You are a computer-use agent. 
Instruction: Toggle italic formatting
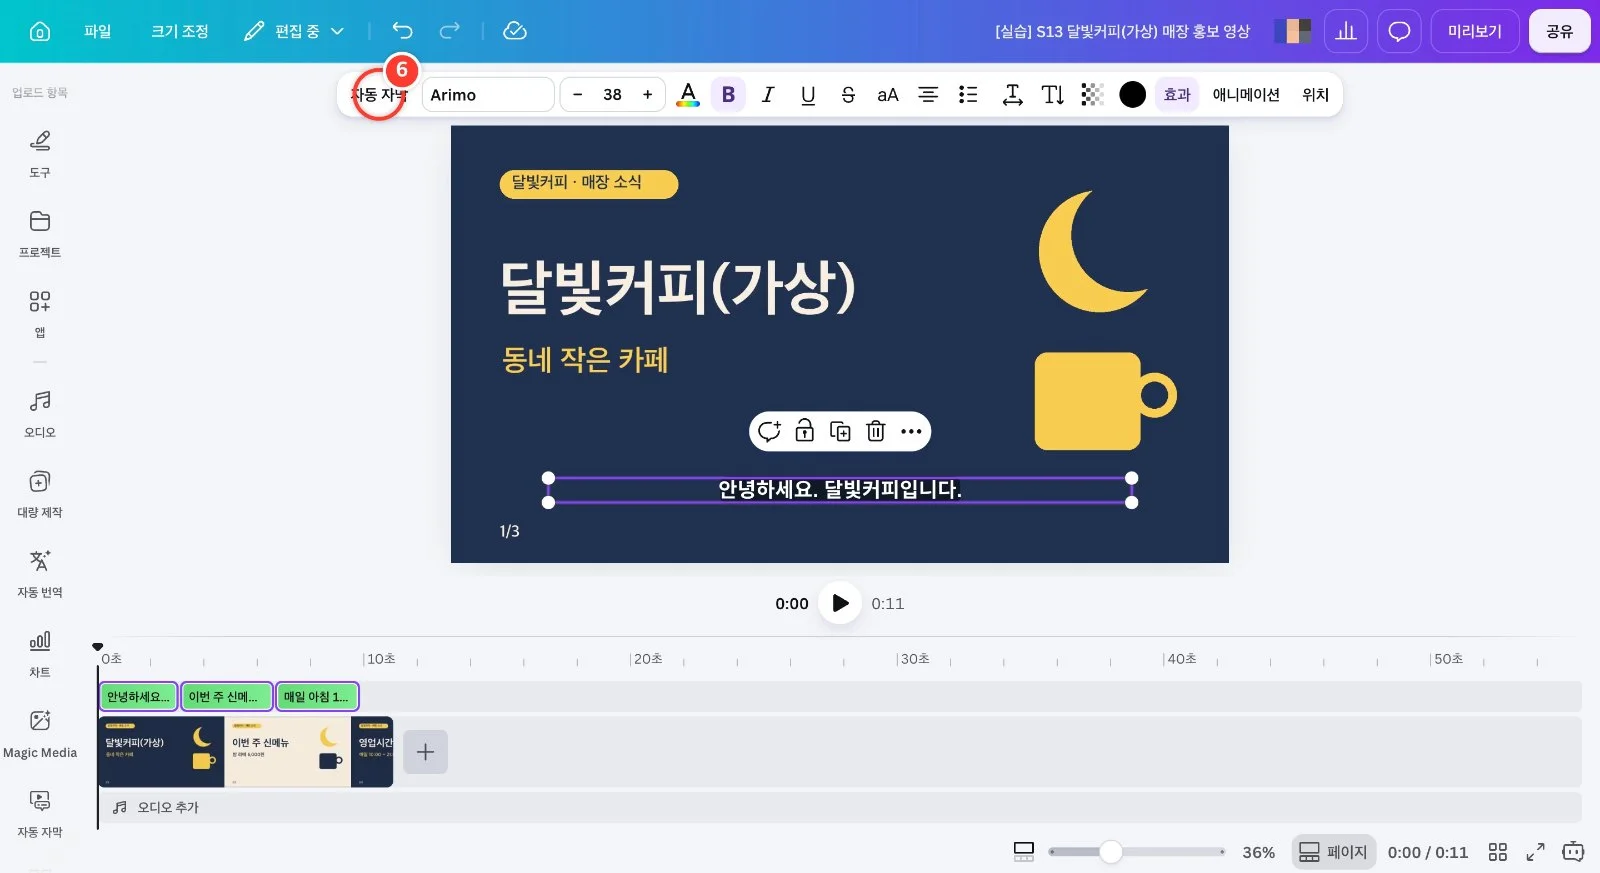pos(768,95)
